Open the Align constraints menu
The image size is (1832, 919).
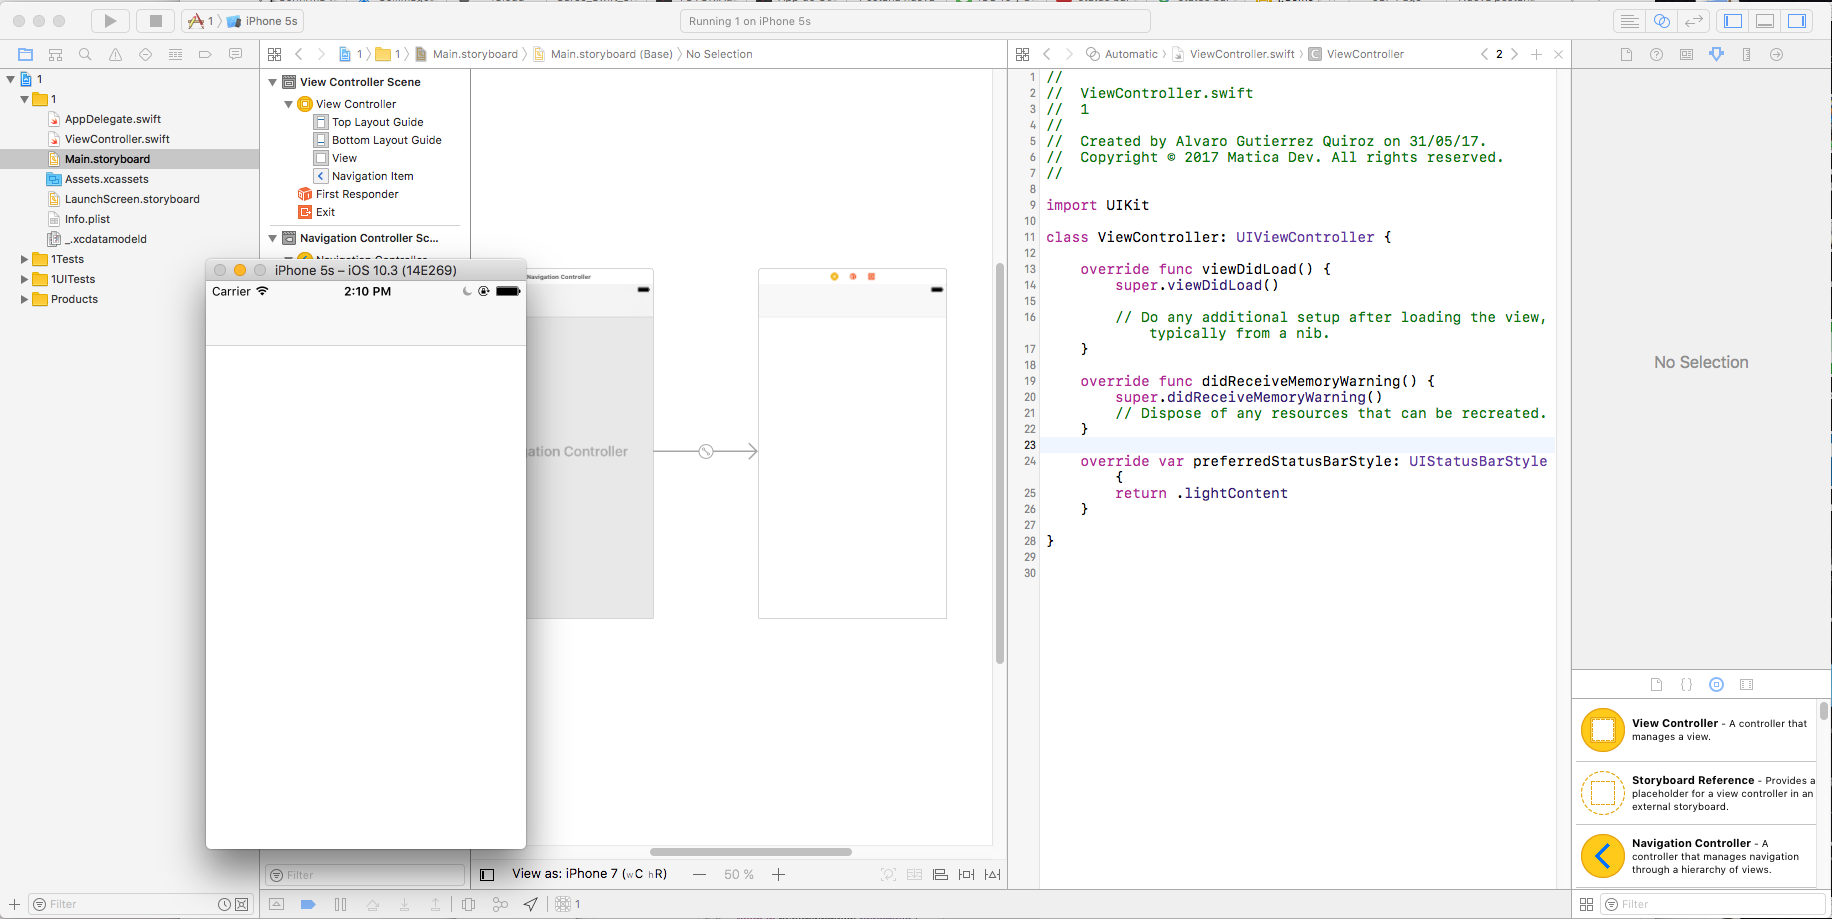tap(940, 874)
